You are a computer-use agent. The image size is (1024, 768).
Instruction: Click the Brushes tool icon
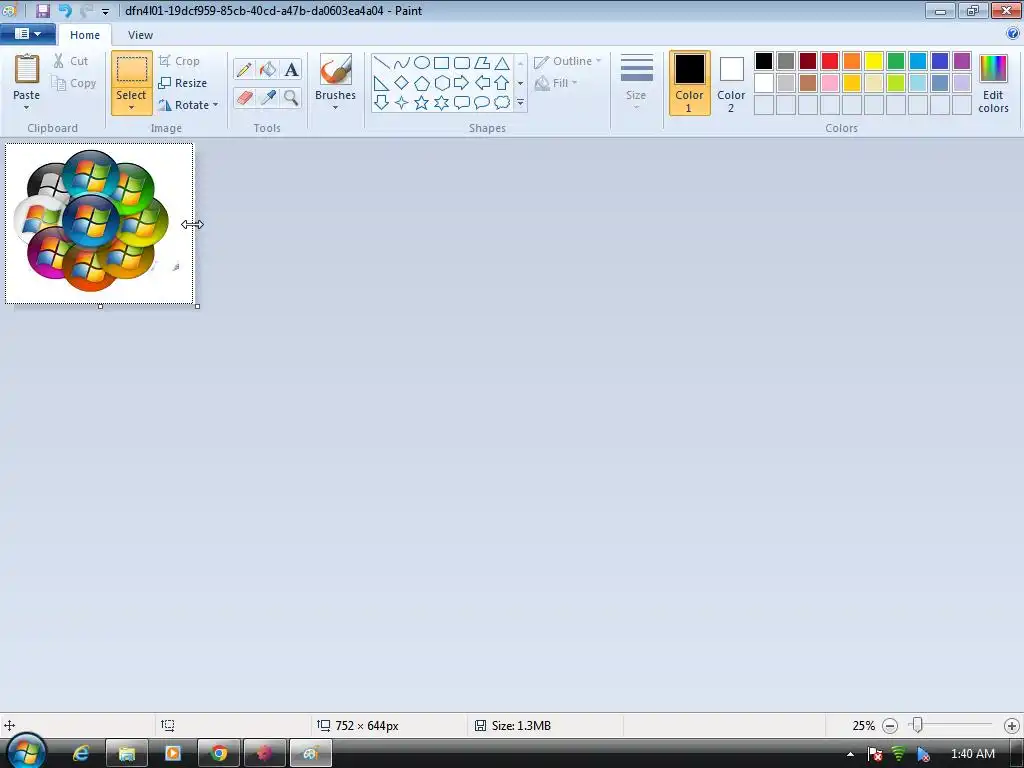[x=336, y=69]
